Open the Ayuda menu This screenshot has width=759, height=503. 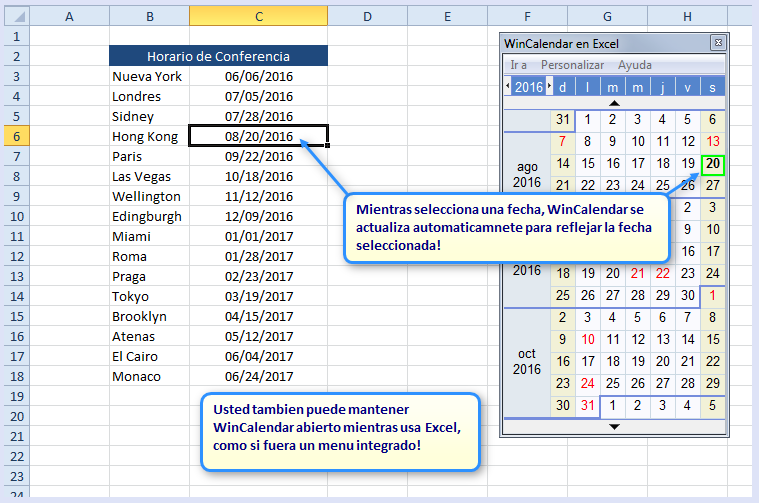(635, 65)
